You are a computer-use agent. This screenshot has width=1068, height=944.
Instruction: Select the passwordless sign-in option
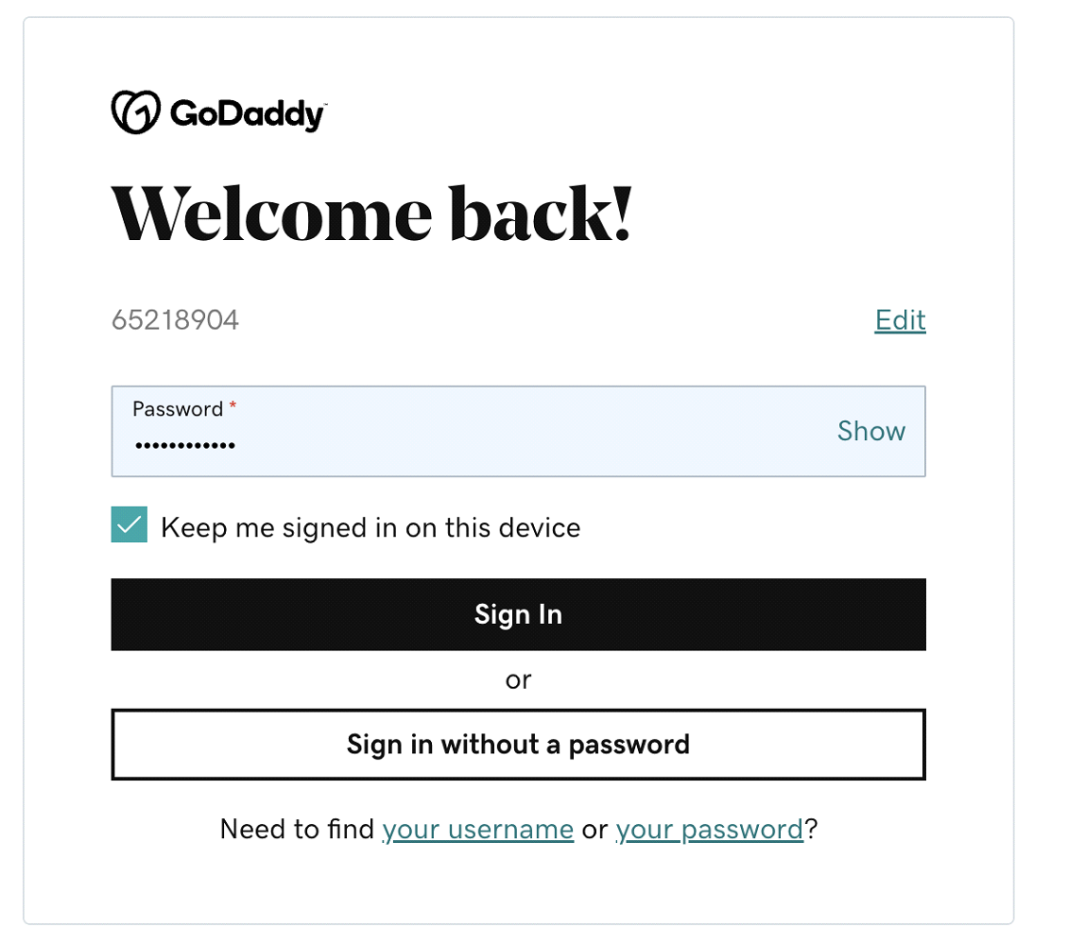pyautogui.click(x=518, y=744)
